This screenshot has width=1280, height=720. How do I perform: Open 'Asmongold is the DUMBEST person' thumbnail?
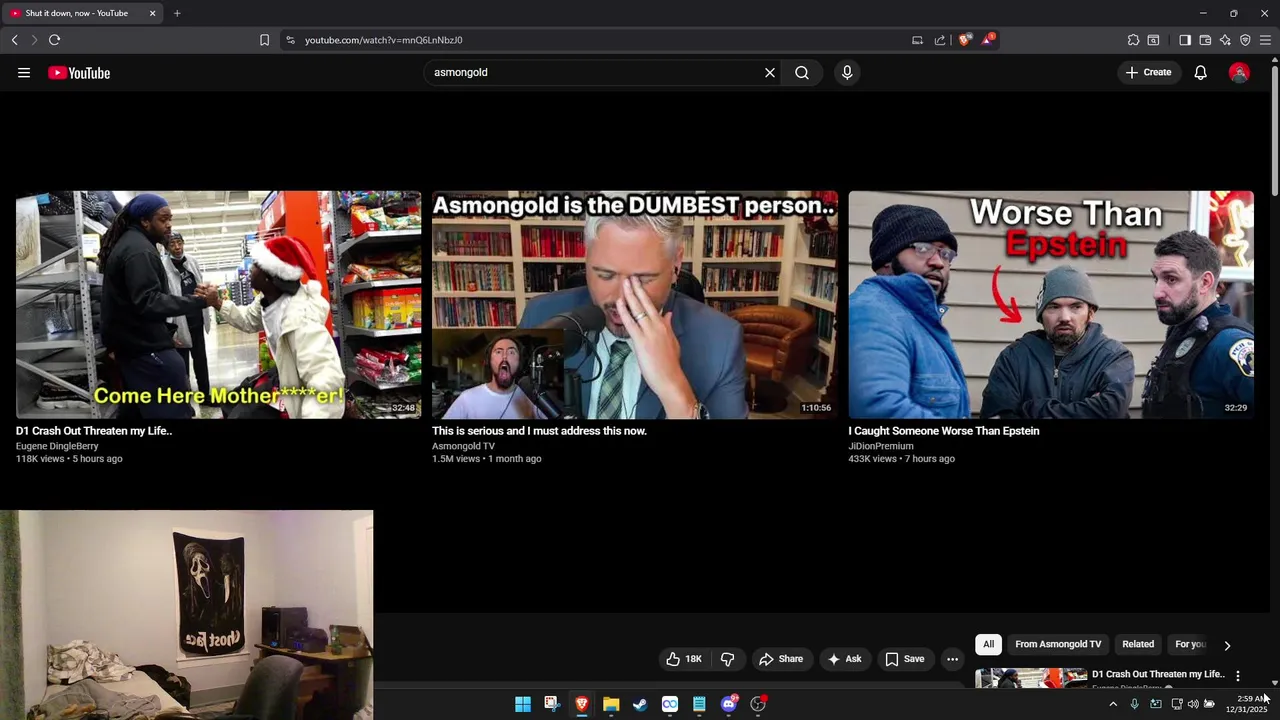(635, 305)
